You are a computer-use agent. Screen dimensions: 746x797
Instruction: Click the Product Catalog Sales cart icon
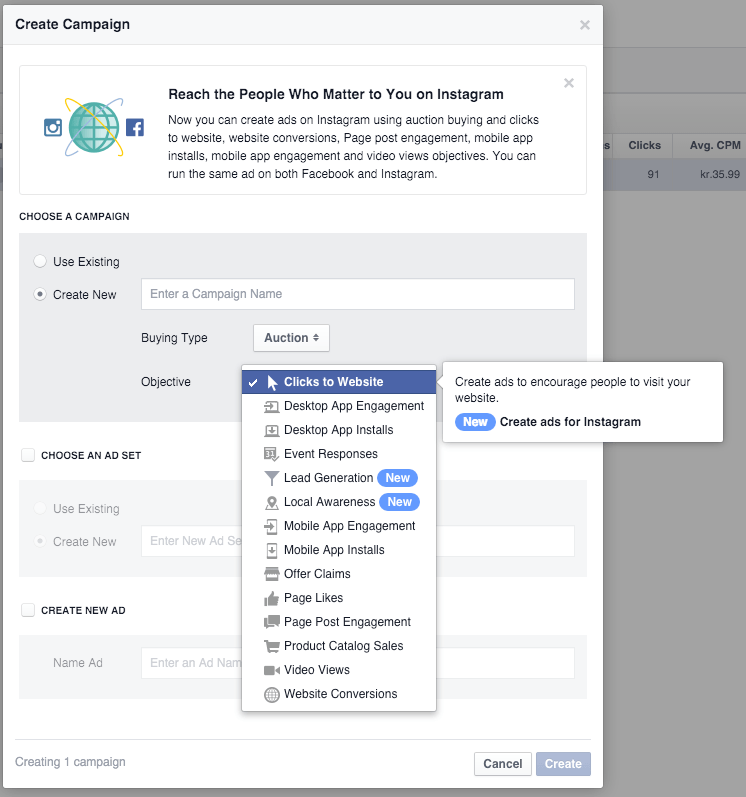(271, 646)
